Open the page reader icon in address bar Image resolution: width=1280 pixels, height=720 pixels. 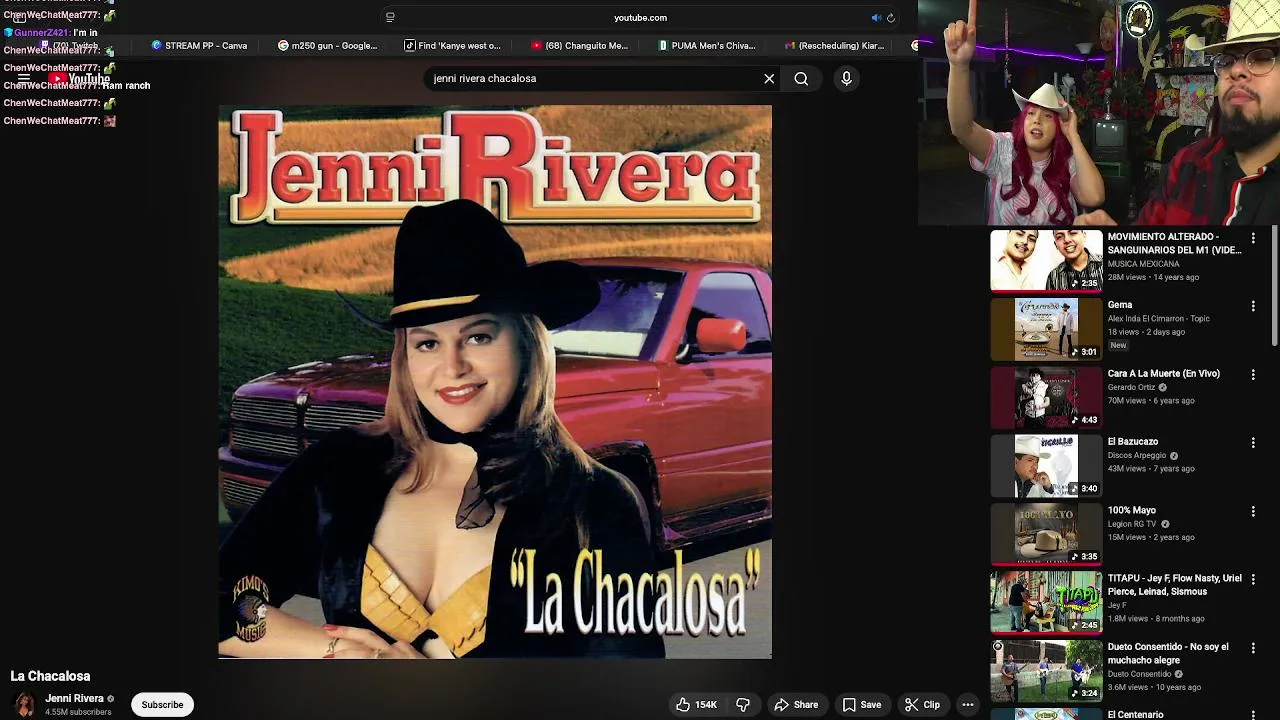390,17
